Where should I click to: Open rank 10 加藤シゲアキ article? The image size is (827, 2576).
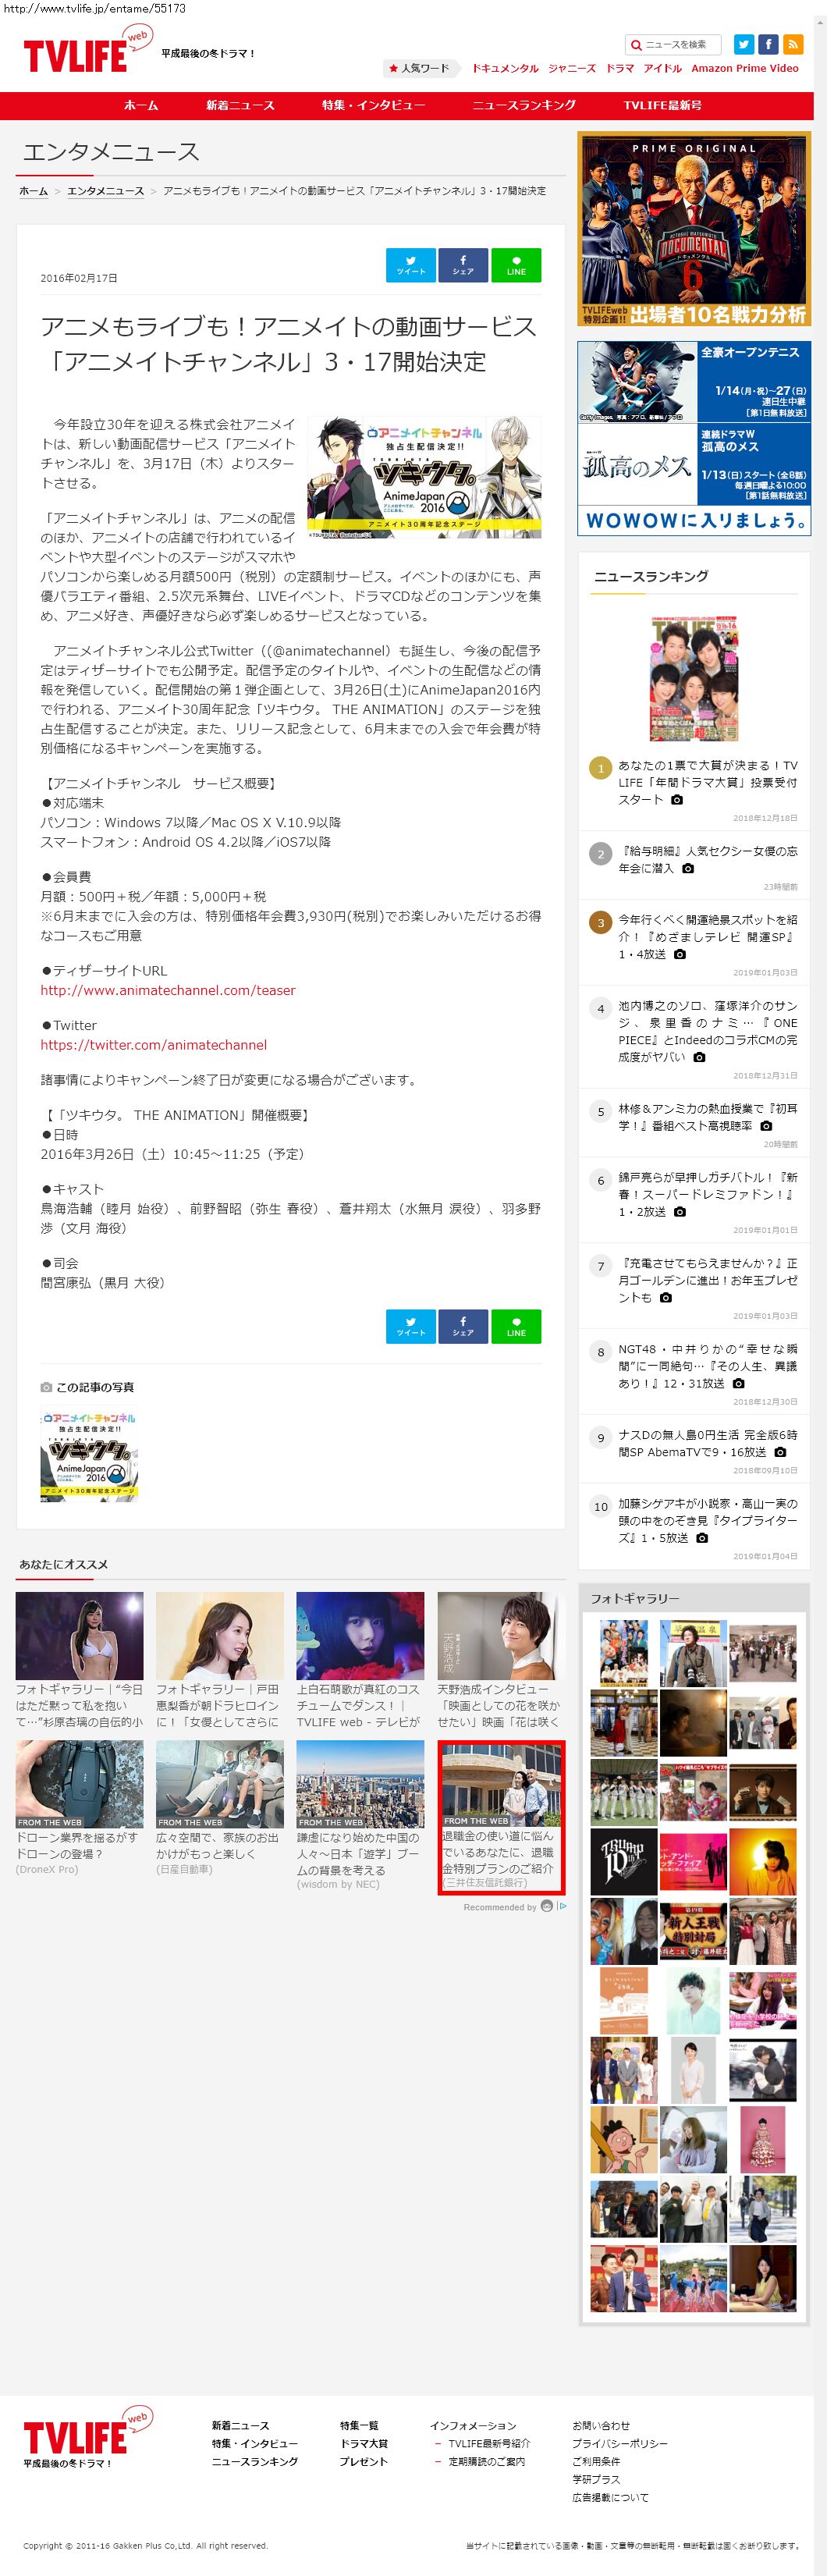(708, 1520)
